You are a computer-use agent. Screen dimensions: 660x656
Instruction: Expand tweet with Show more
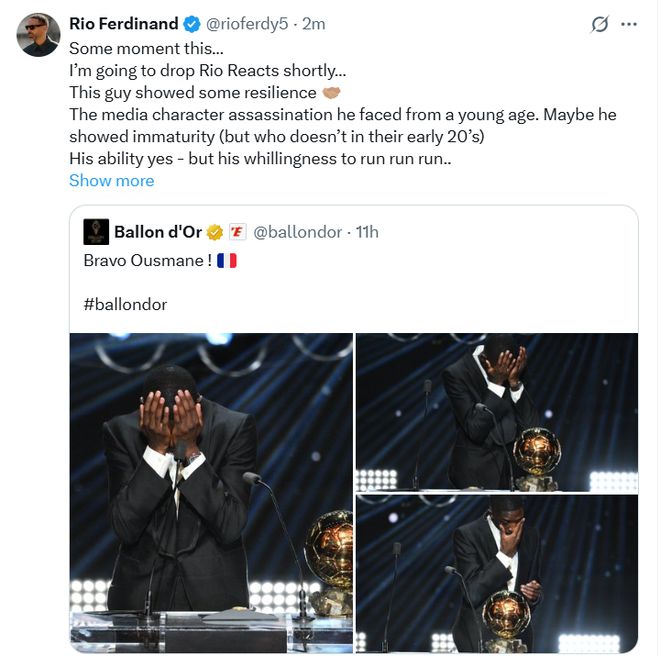pyautogui.click(x=111, y=181)
